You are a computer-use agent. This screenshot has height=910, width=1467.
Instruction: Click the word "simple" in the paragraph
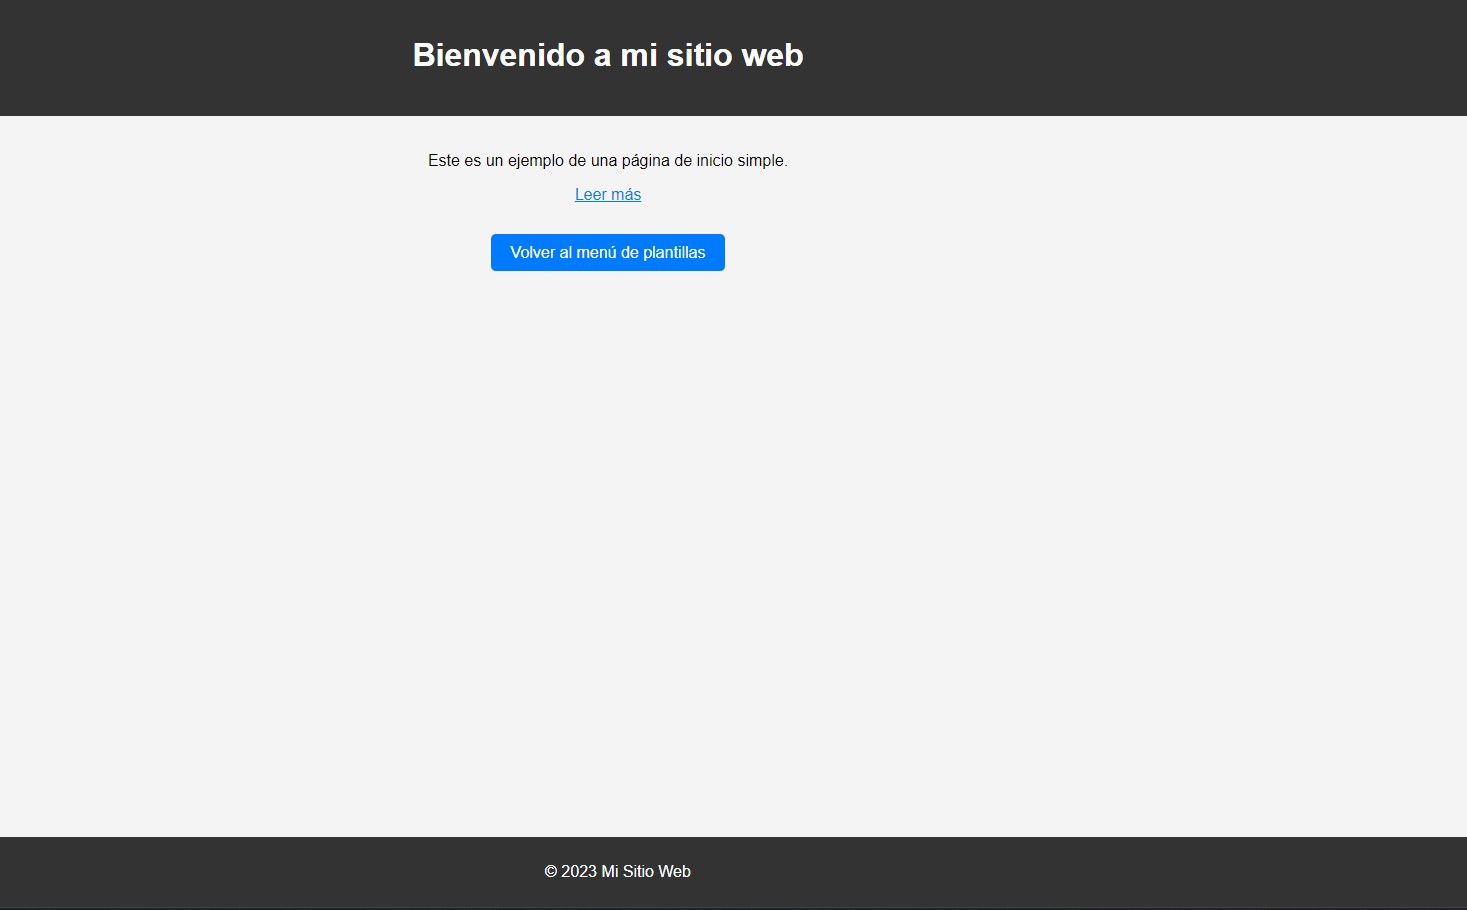[762, 160]
